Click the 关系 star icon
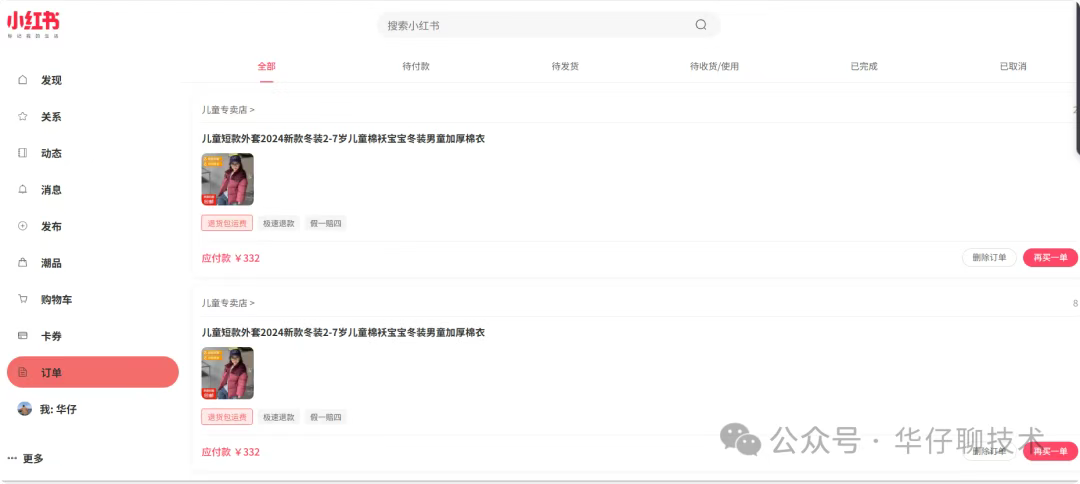 (x=23, y=116)
